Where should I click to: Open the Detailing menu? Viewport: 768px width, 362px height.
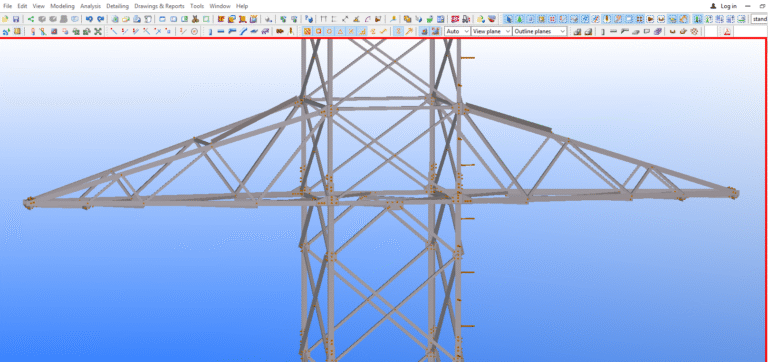tap(118, 6)
